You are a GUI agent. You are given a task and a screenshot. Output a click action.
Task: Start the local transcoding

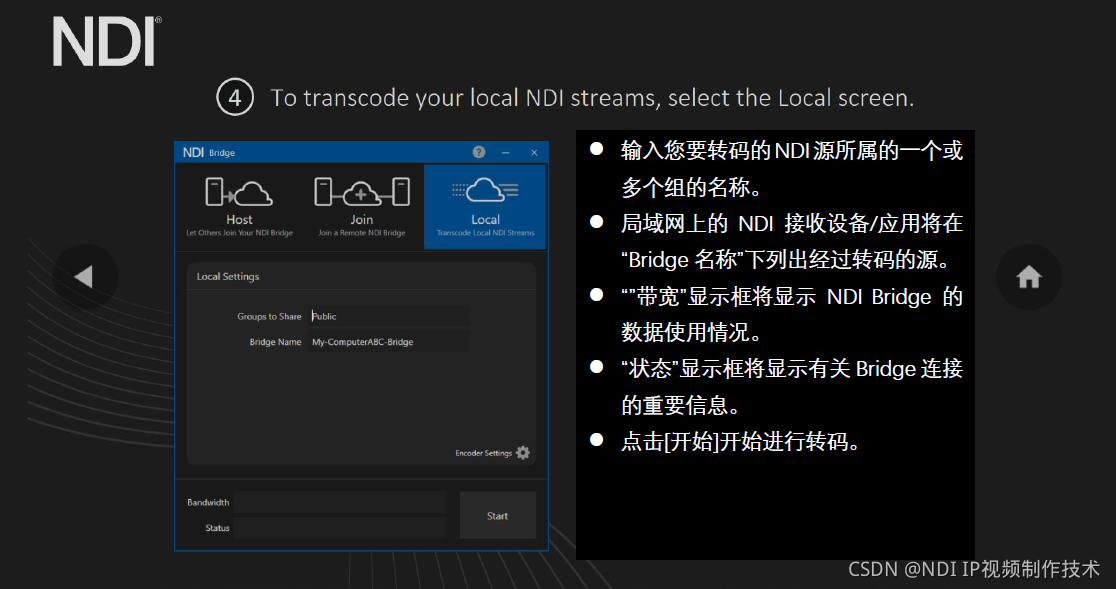498,516
